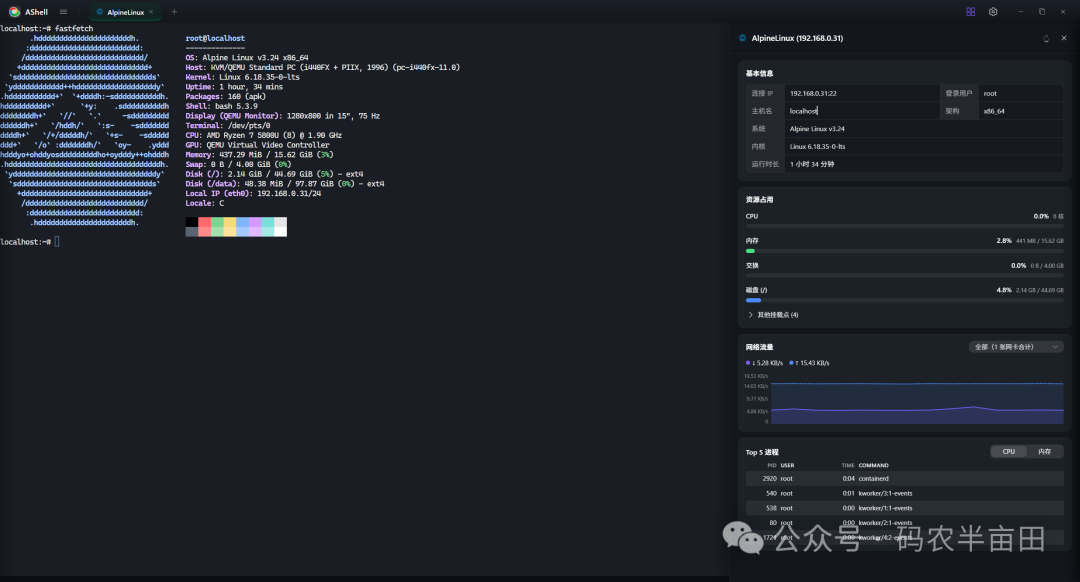Click the 0.0% CPU usage value
Viewport: 1080px width, 582px height.
coord(1041,216)
